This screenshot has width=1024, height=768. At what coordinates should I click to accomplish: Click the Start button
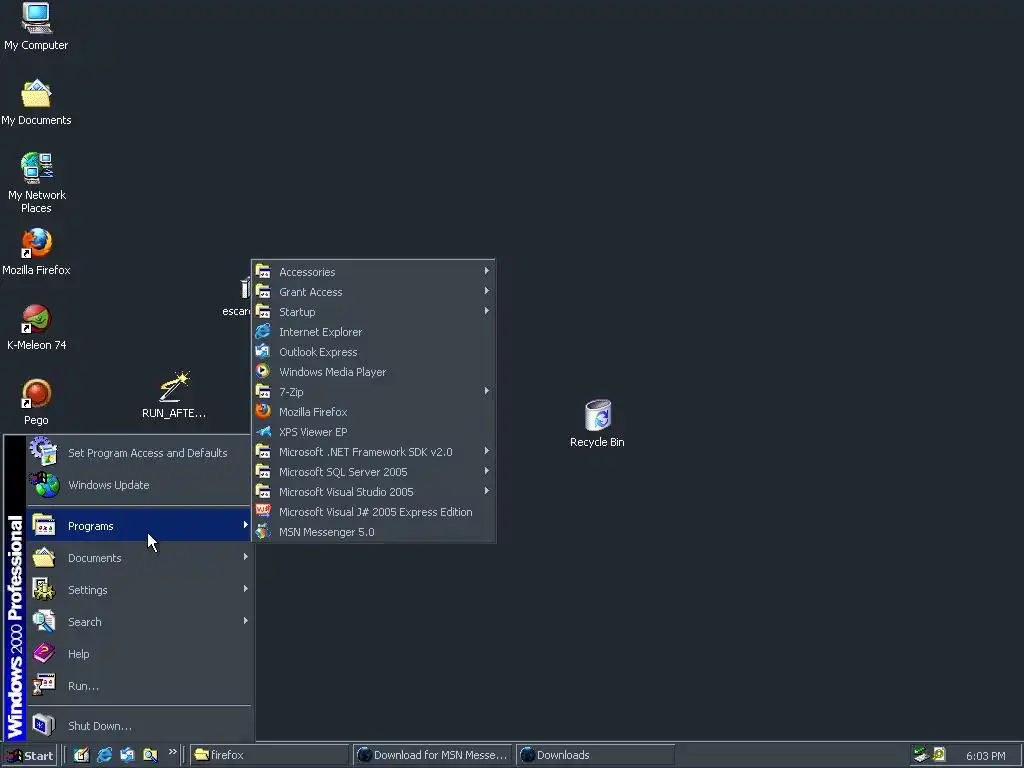point(29,756)
